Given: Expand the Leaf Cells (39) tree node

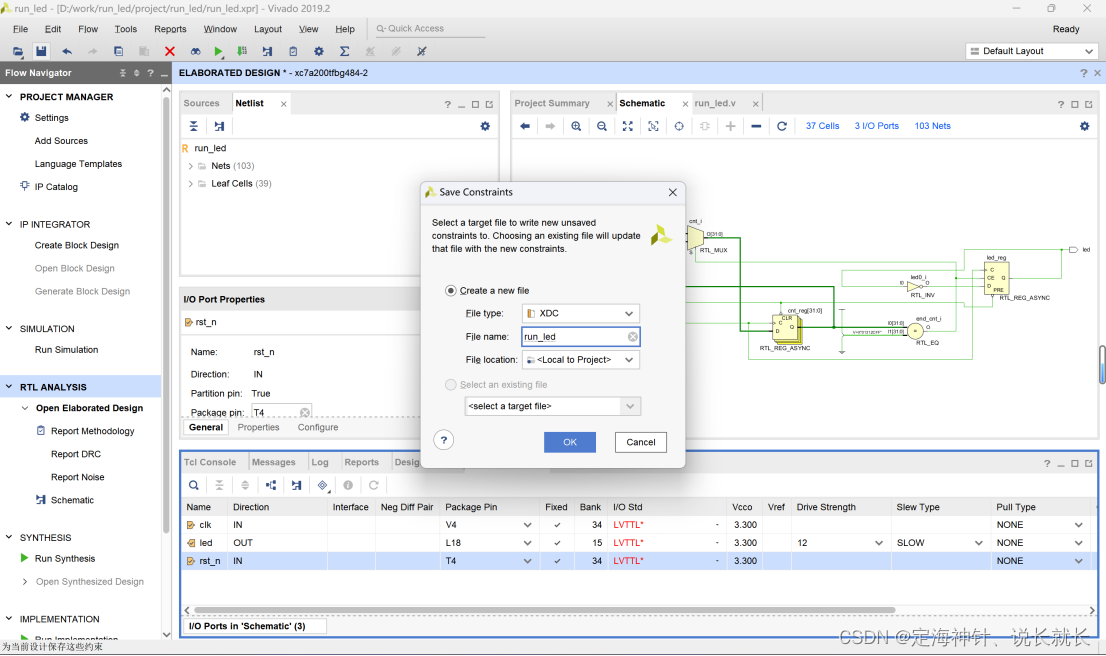Looking at the screenshot, I should click(190, 184).
